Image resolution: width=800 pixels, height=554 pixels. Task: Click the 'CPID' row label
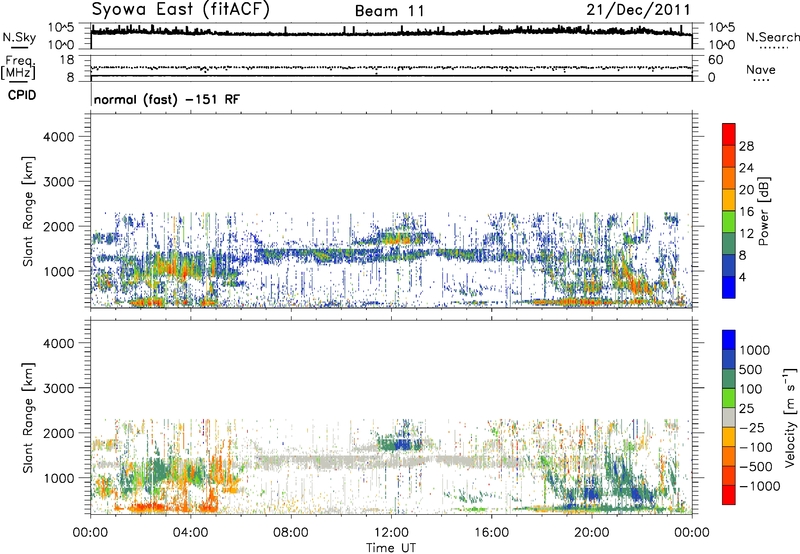(x=22, y=95)
